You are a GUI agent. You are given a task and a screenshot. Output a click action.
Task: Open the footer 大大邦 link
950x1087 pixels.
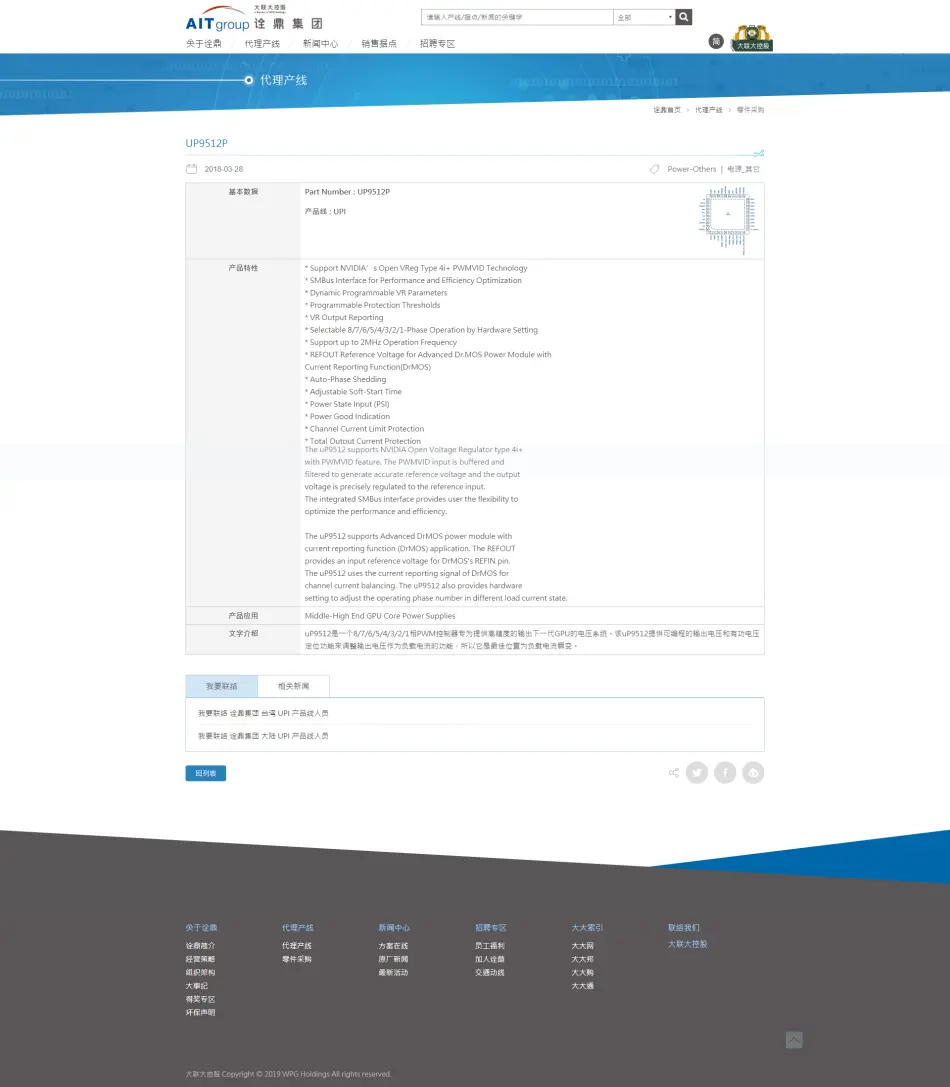582,959
